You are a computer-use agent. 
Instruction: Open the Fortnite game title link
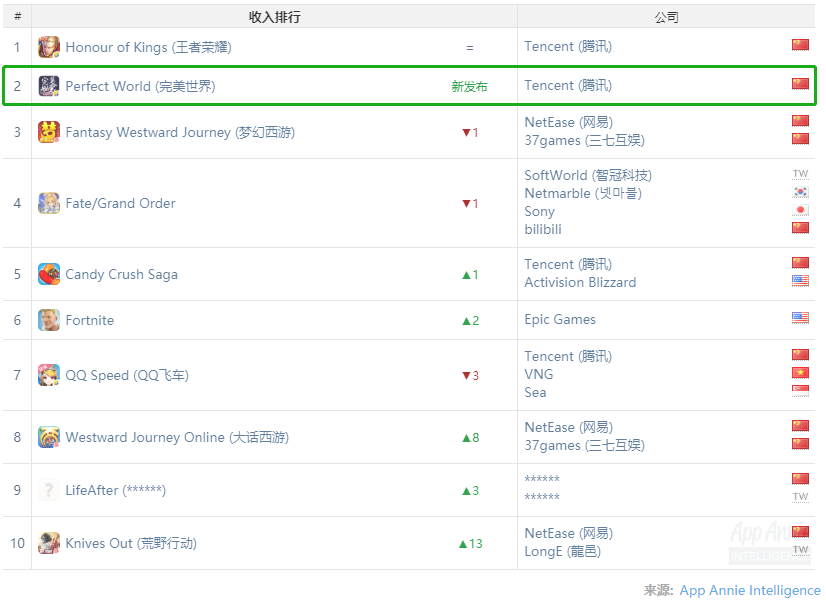(x=90, y=320)
